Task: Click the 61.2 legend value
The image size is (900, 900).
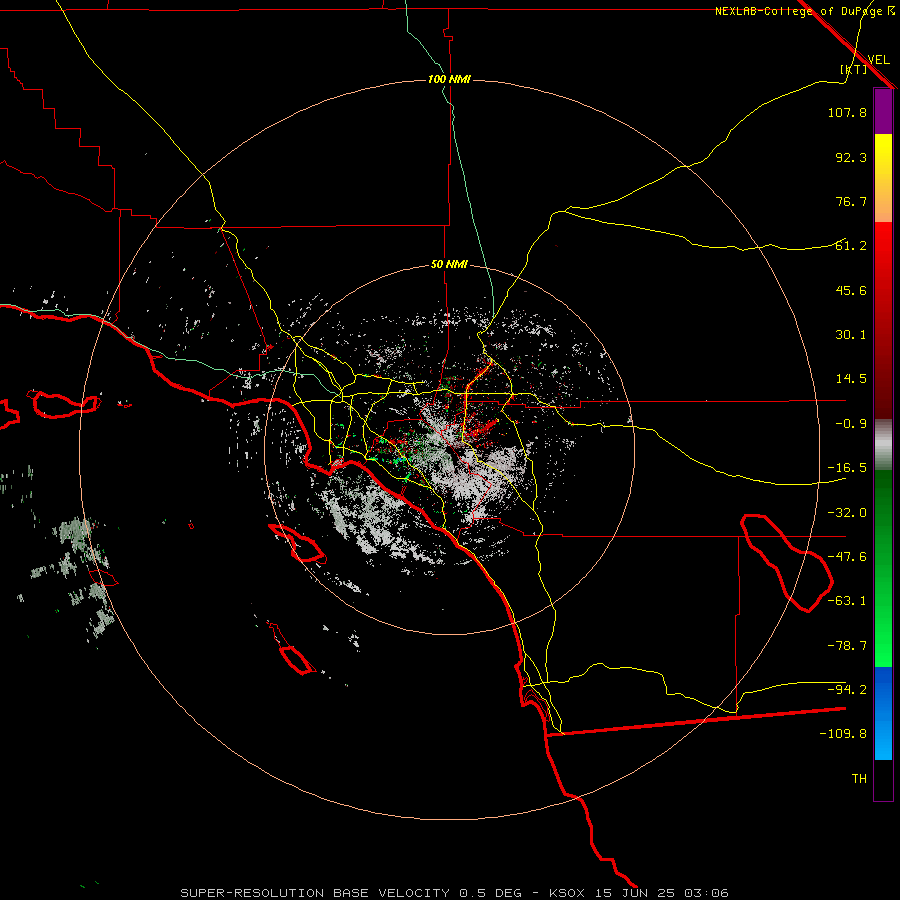Action: click(851, 246)
